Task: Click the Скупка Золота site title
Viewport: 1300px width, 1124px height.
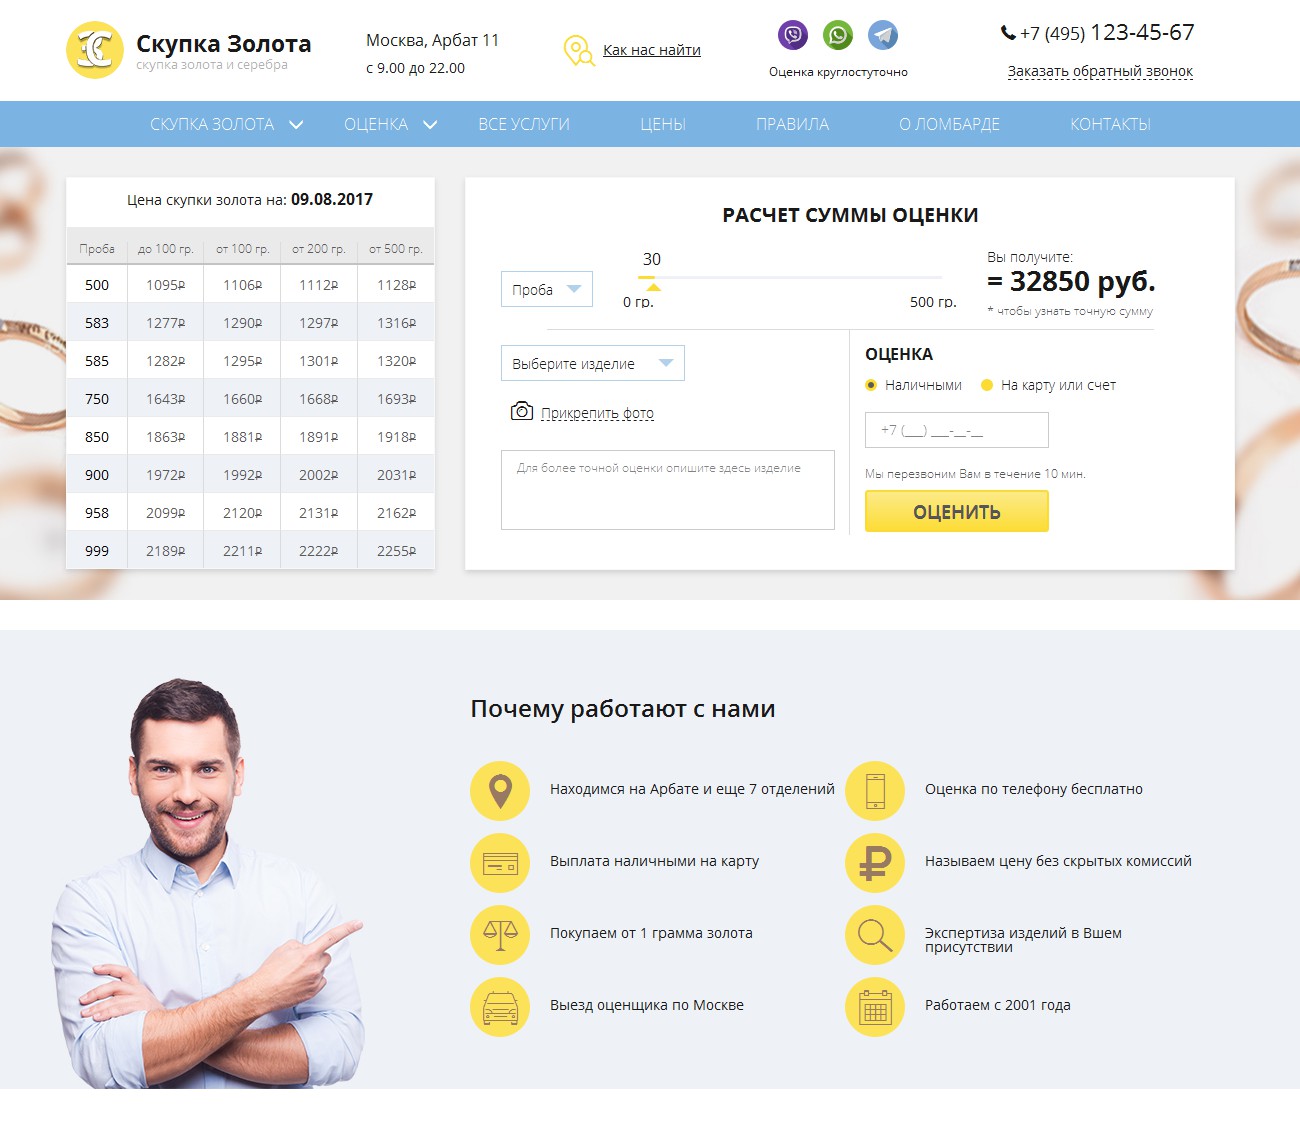Action: point(224,44)
